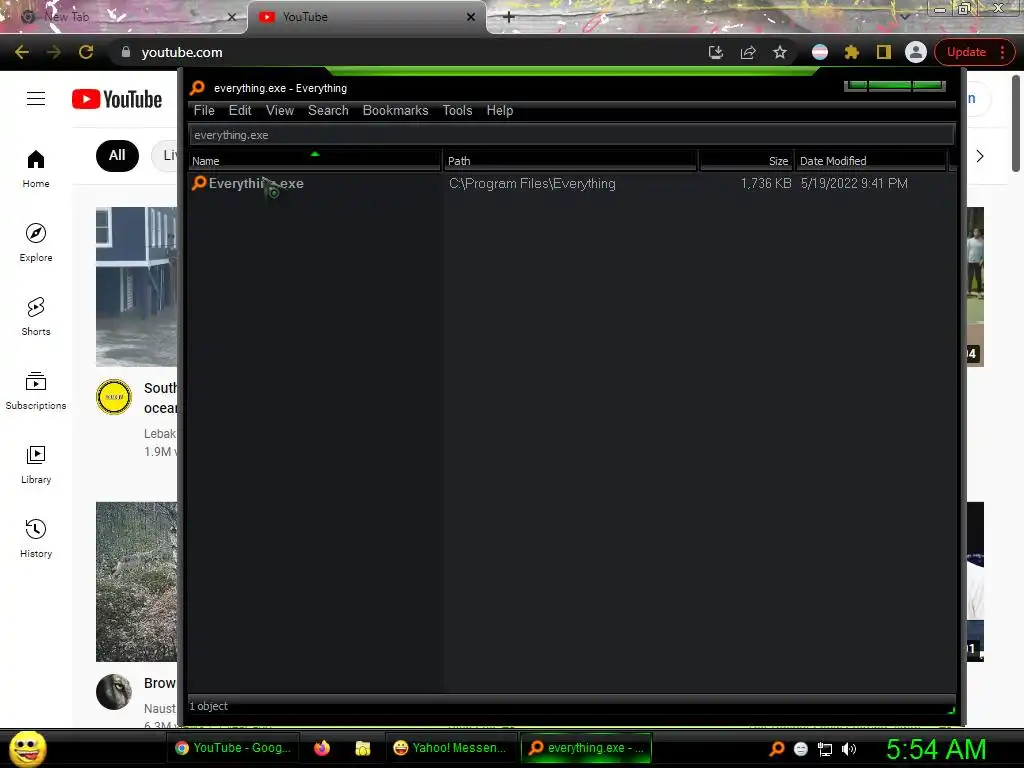Open the Help menu in Everything
The image size is (1024, 768).
click(x=500, y=110)
